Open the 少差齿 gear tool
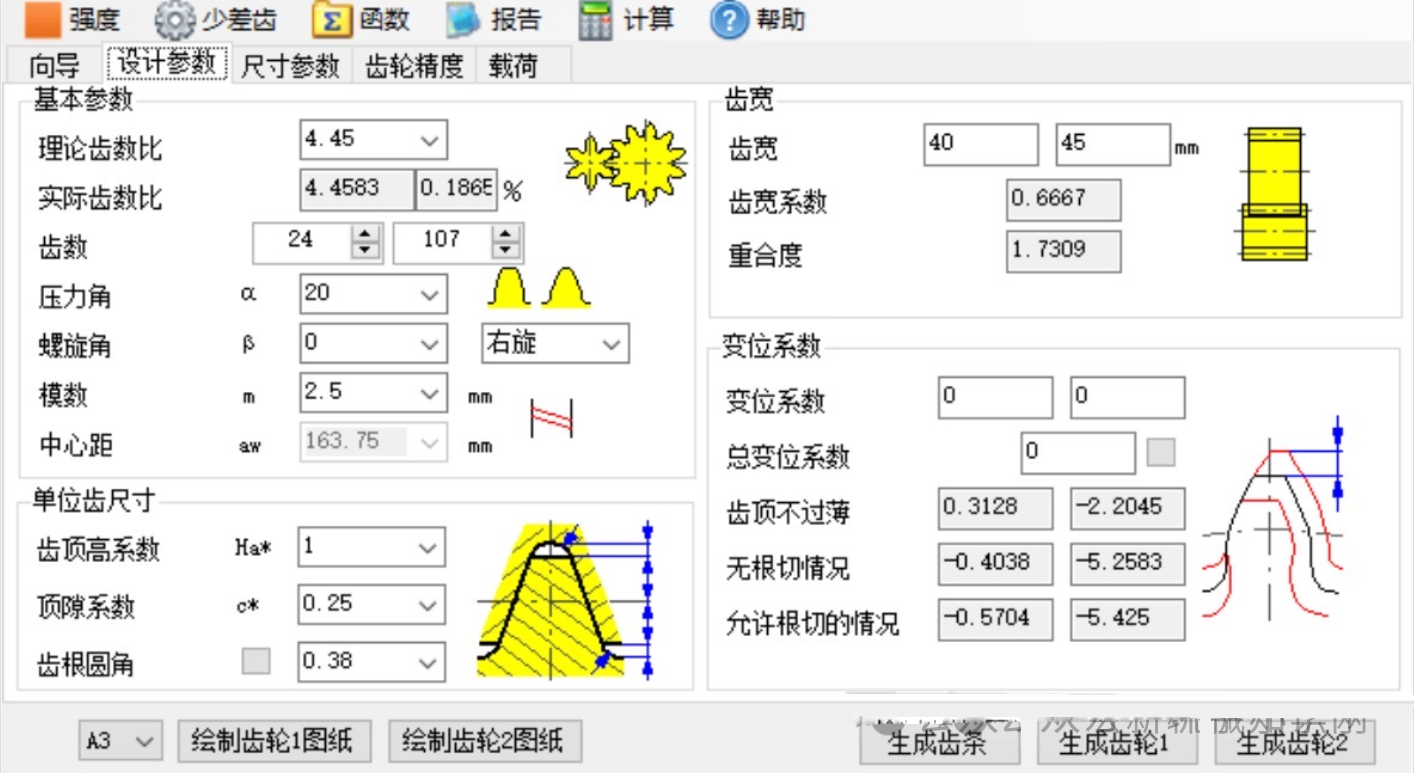The height and width of the screenshot is (773, 1414). pos(216,19)
